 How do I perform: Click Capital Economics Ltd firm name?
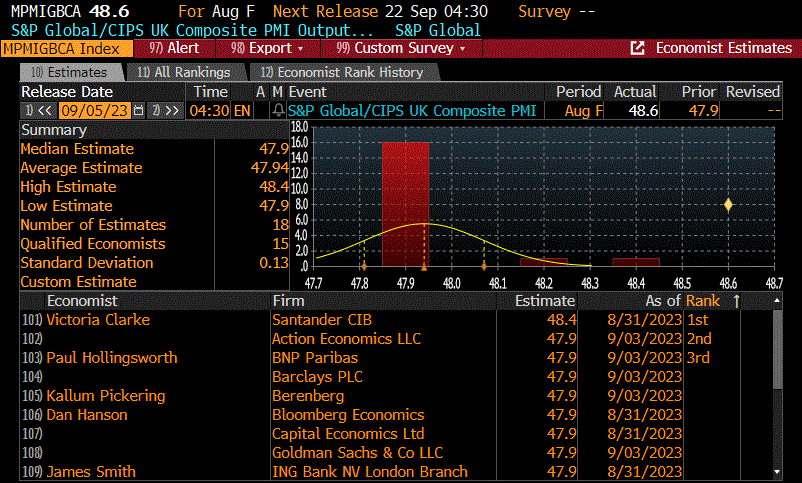click(x=348, y=433)
